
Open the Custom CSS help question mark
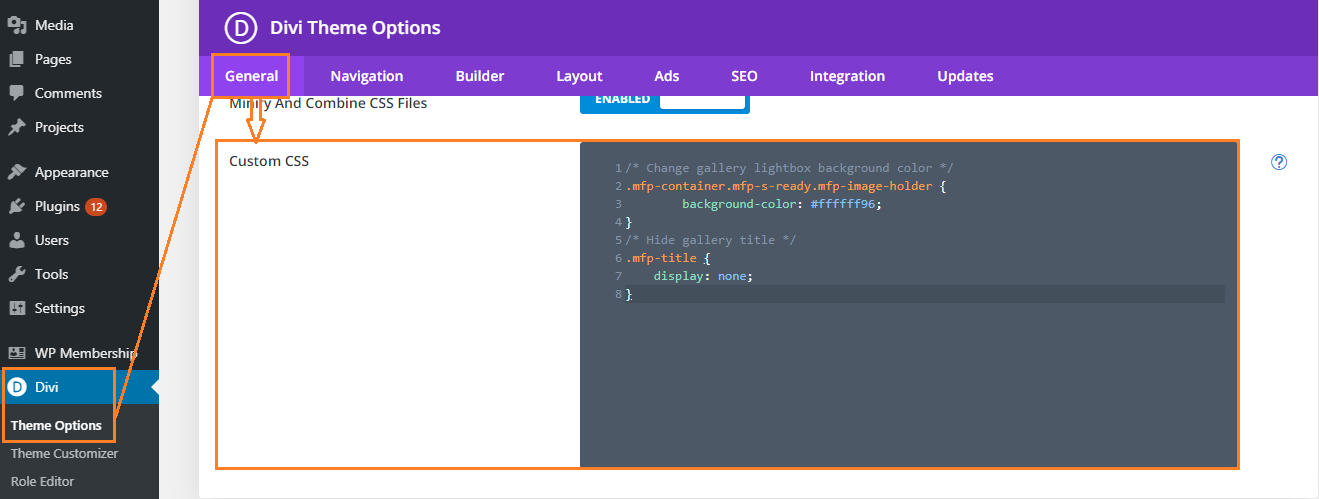(1279, 162)
